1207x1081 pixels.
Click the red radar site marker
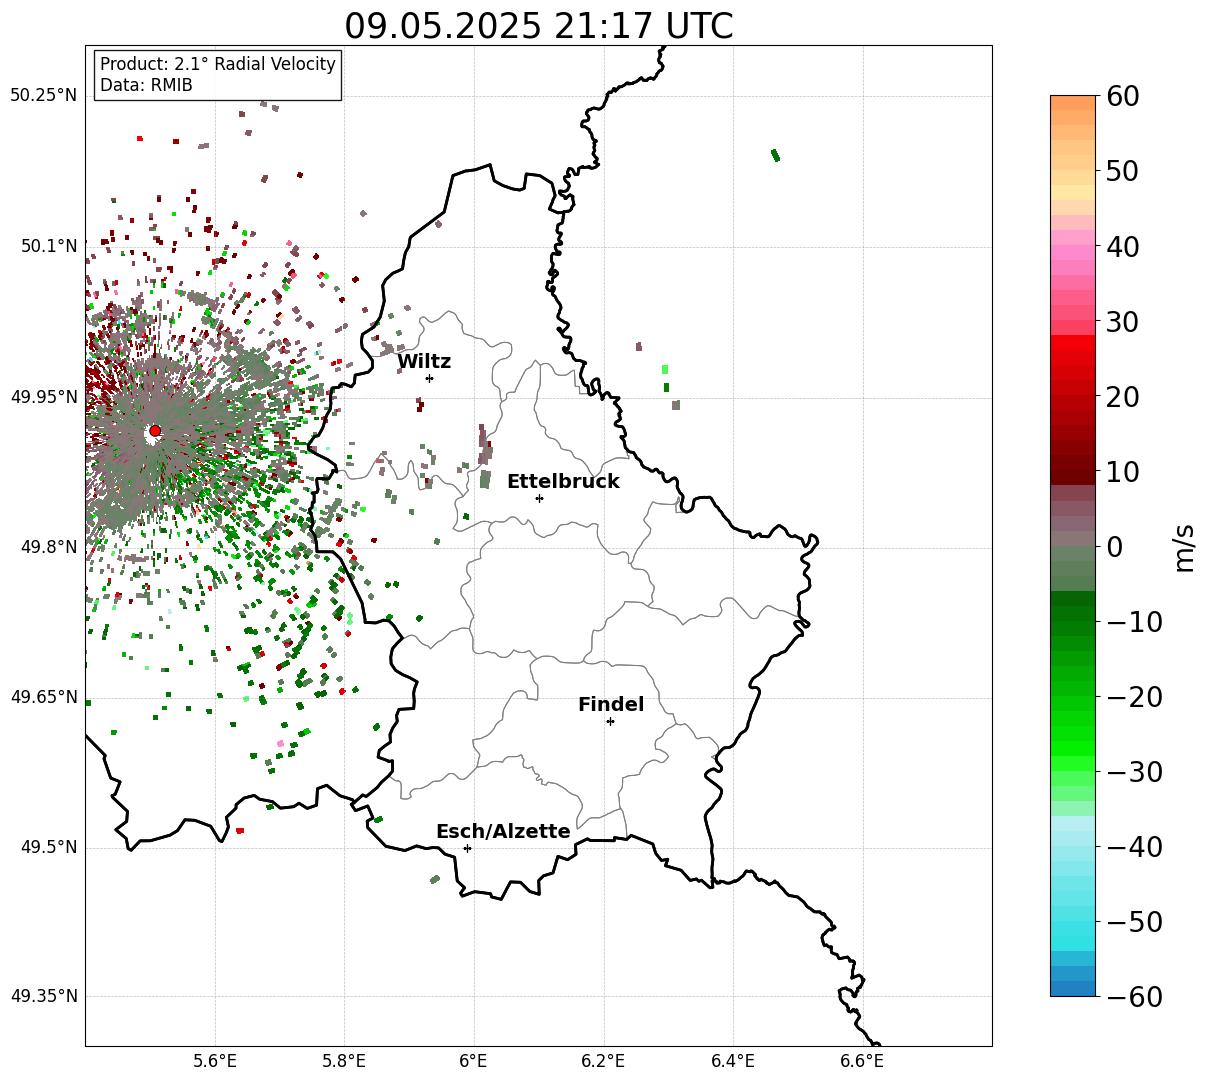(155, 431)
